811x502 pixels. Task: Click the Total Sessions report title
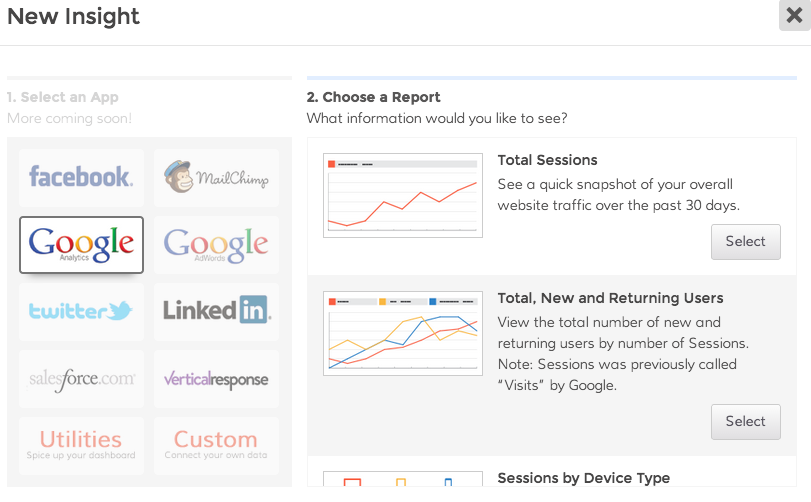tap(547, 160)
